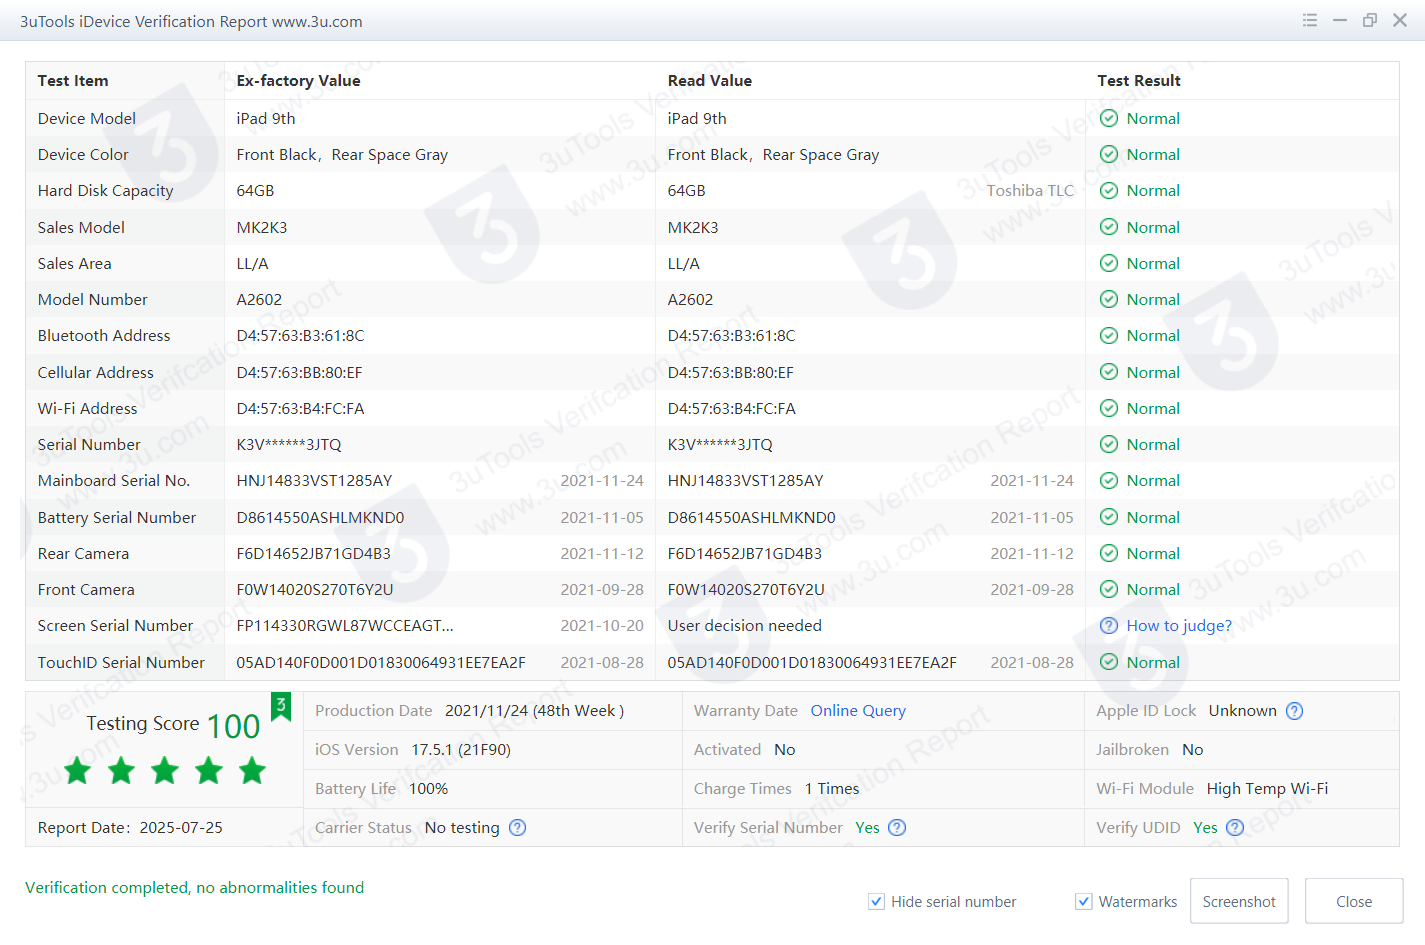Open the title bar menu list icon
This screenshot has height=945, width=1425.
[1309, 20]
